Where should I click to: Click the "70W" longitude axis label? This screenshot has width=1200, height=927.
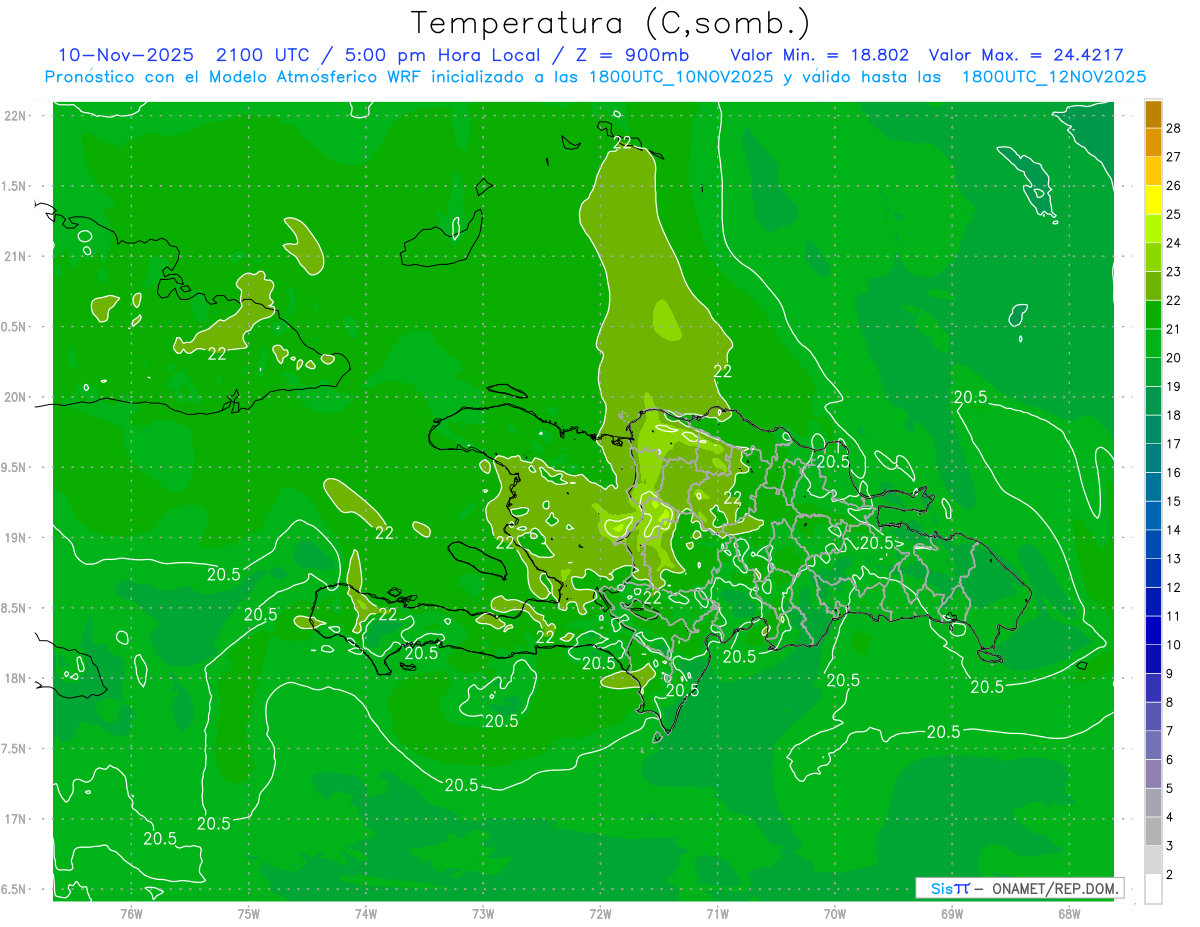point(835,913)
